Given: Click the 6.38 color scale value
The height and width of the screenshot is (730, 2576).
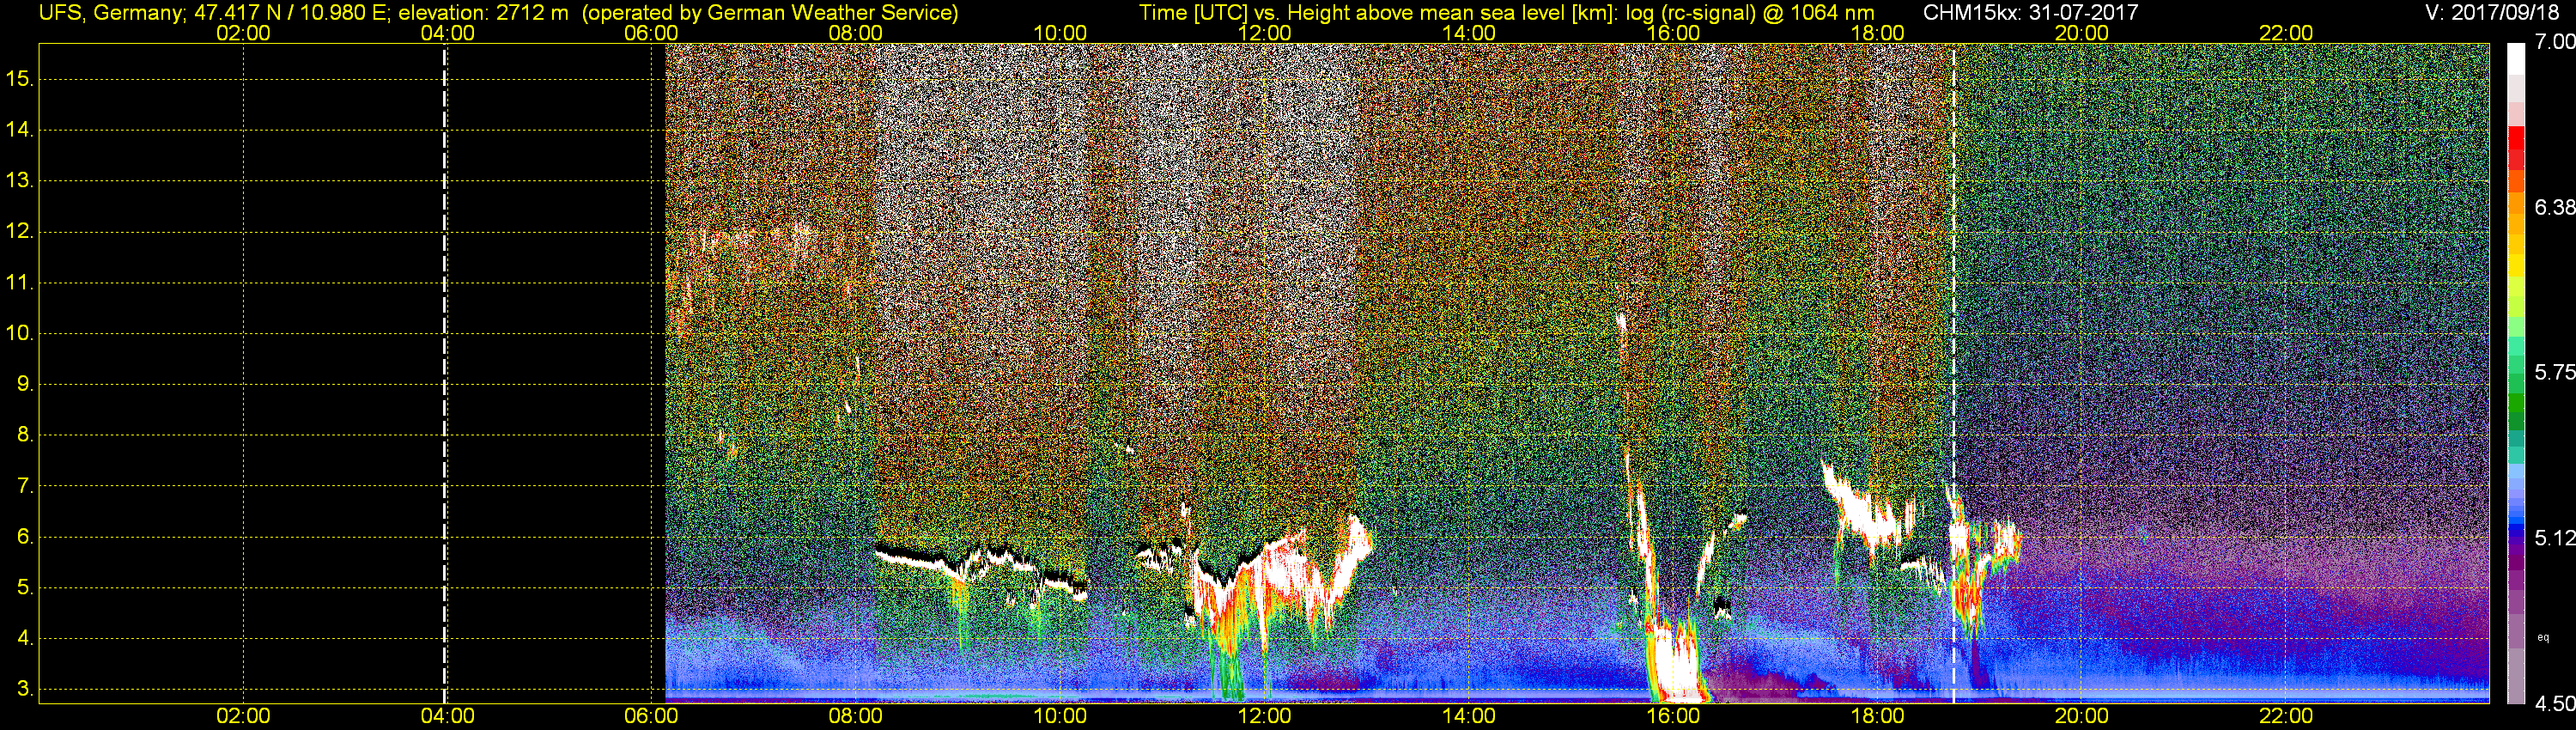Looking at the screenshot, I should (x=2554, y=207).
